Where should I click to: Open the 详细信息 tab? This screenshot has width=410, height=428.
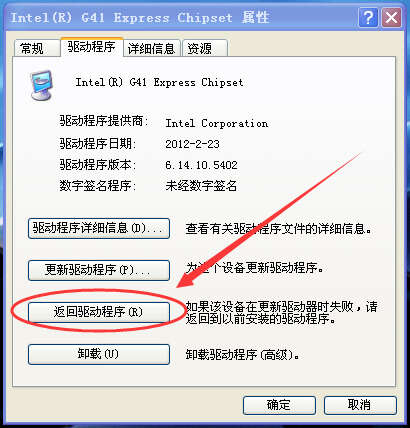152,48
